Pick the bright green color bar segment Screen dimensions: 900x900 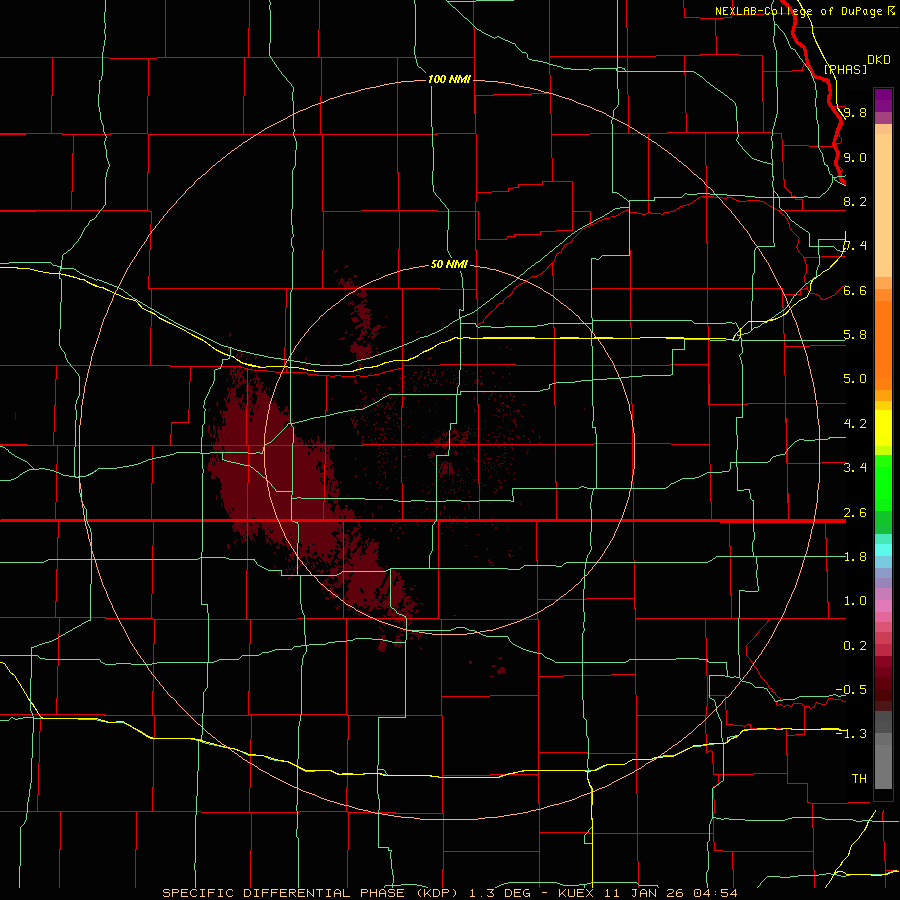pyautogui.click(x=883, y=482)
